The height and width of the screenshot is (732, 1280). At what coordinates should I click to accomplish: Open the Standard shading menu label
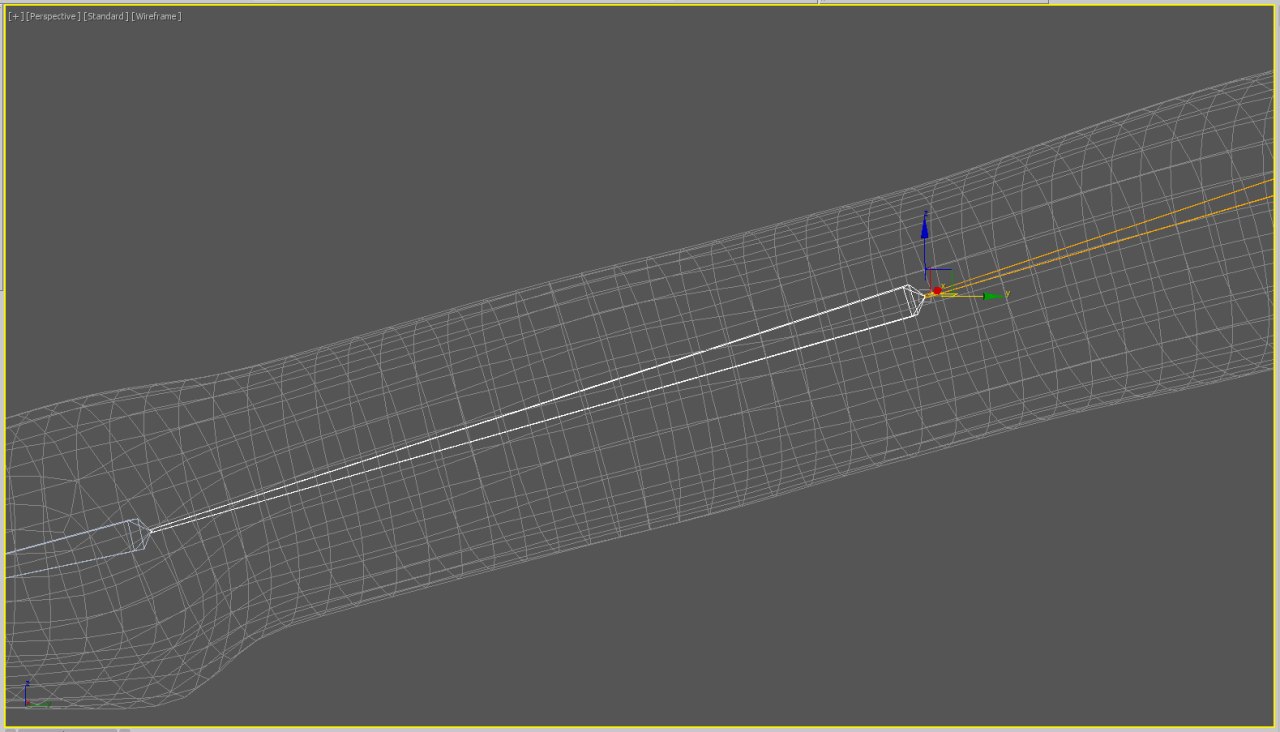[106, 16]
